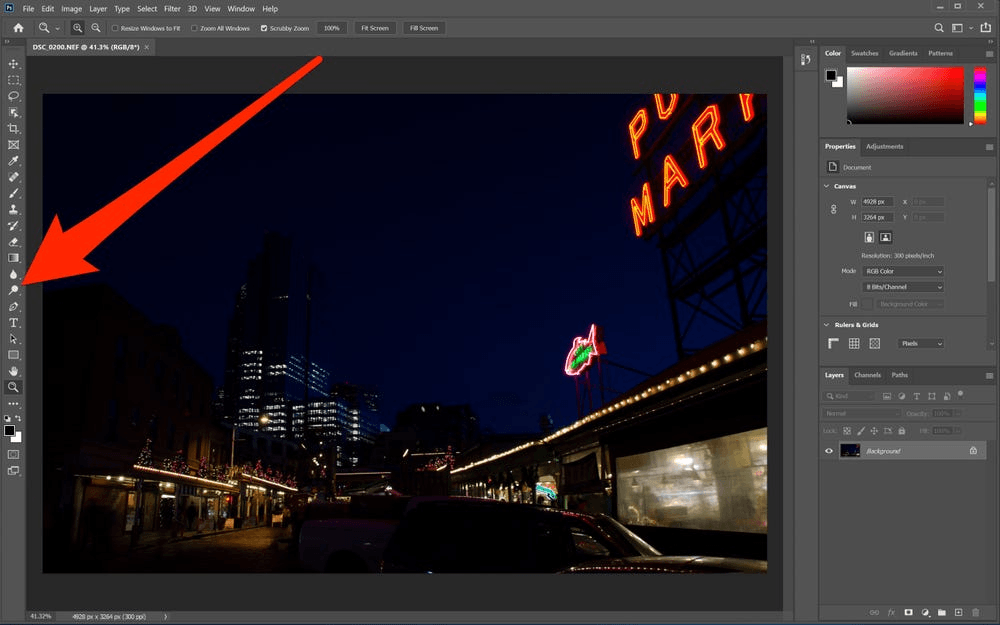This screenshot has height=625, width=1000.
Task: Enable Resize Windows to Fit checkbox
Action: [116, 28]
